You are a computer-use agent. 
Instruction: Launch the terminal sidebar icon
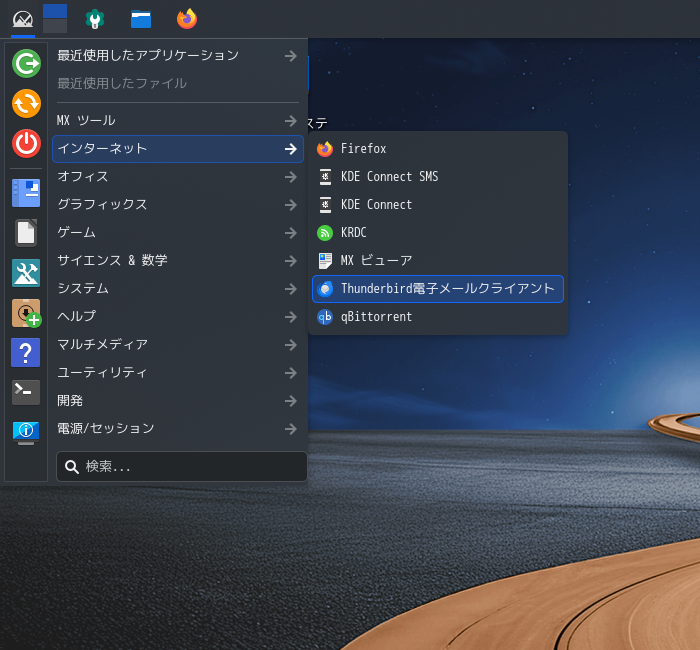(x=26, y=392)
